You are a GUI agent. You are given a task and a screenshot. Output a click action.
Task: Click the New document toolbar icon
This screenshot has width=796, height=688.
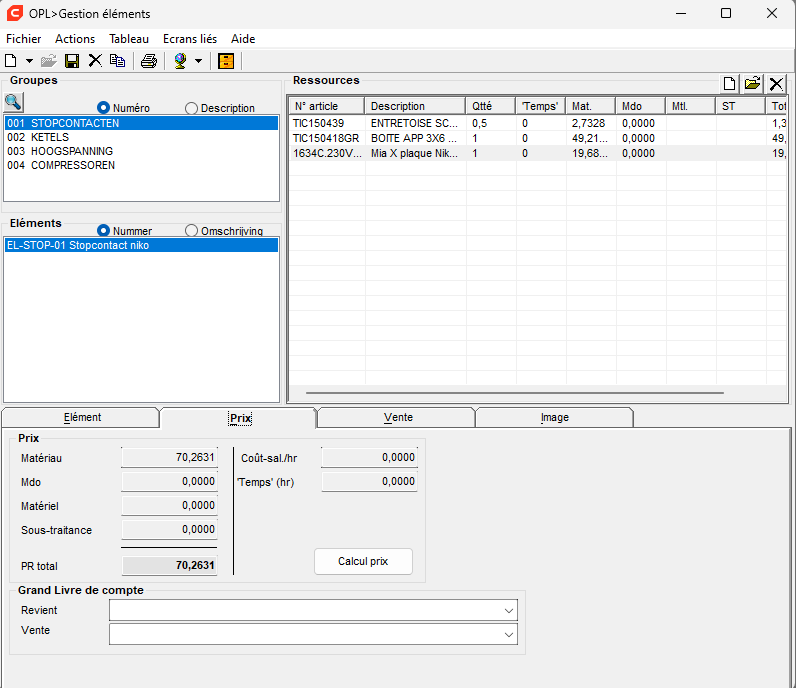click(x=11, y=61)
